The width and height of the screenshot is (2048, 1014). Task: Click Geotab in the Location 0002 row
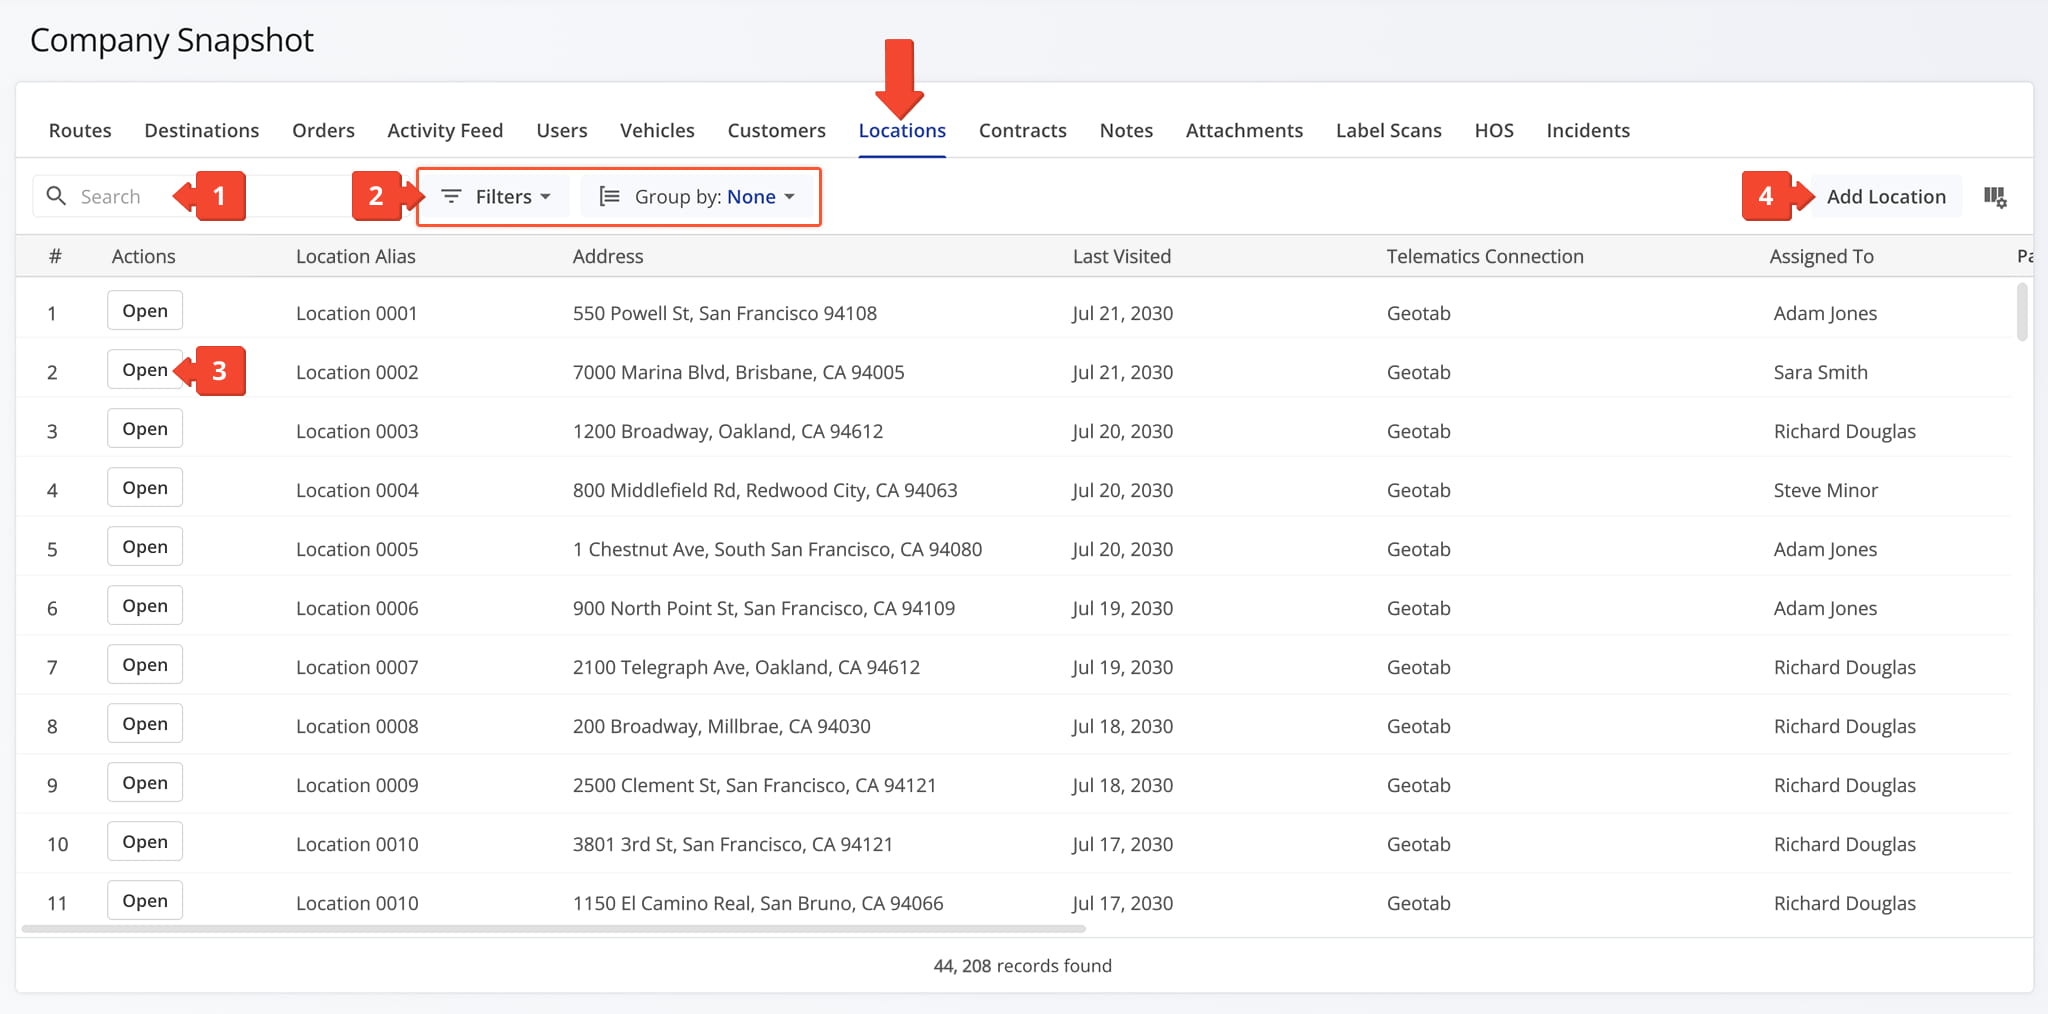pyautogui.click(x=1418, y=372)
